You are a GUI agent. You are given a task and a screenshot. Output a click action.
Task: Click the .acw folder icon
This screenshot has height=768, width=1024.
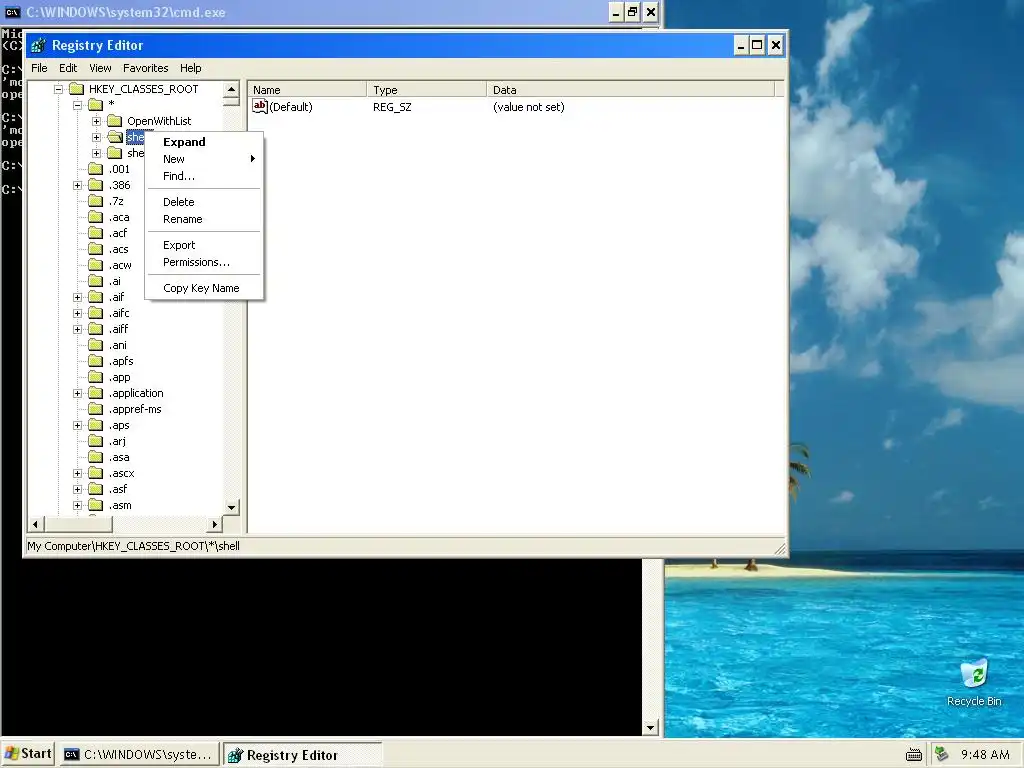tap(96, 265)
